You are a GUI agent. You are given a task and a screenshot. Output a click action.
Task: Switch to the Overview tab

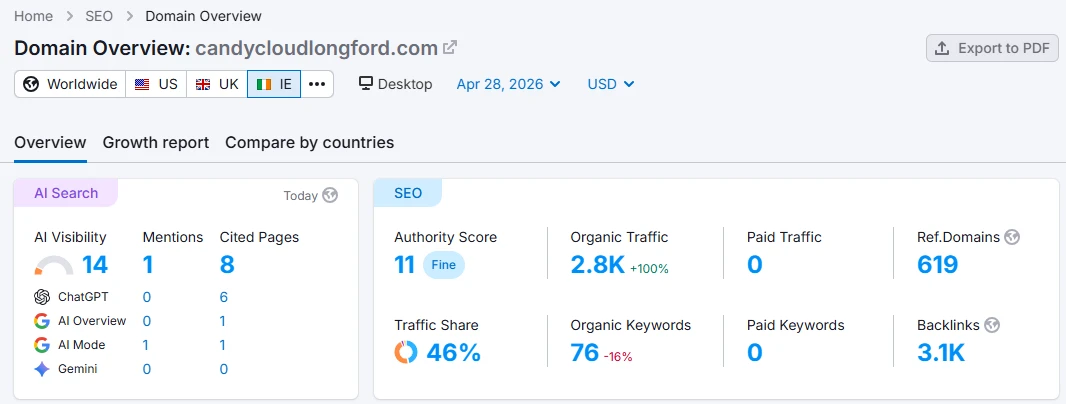[x=50, y=143]
